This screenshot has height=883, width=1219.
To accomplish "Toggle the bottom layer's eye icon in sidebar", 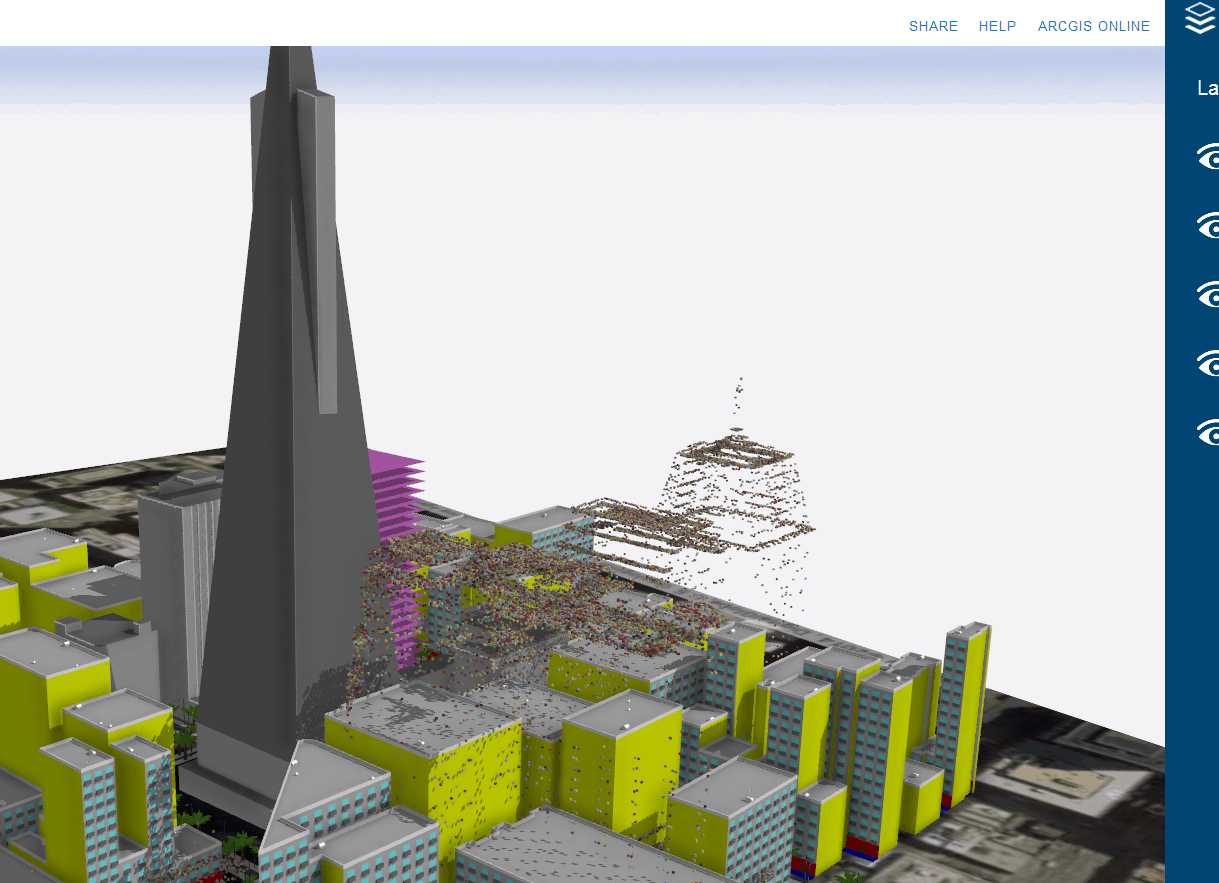I will tap(1211, 435).
